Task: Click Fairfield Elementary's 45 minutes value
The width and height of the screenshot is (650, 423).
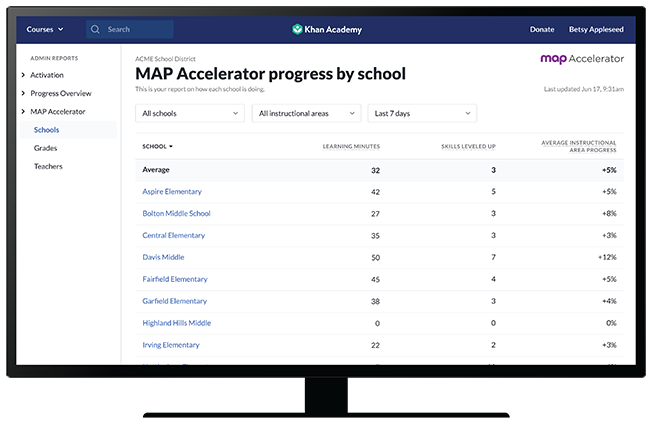Action: point(376,280)
